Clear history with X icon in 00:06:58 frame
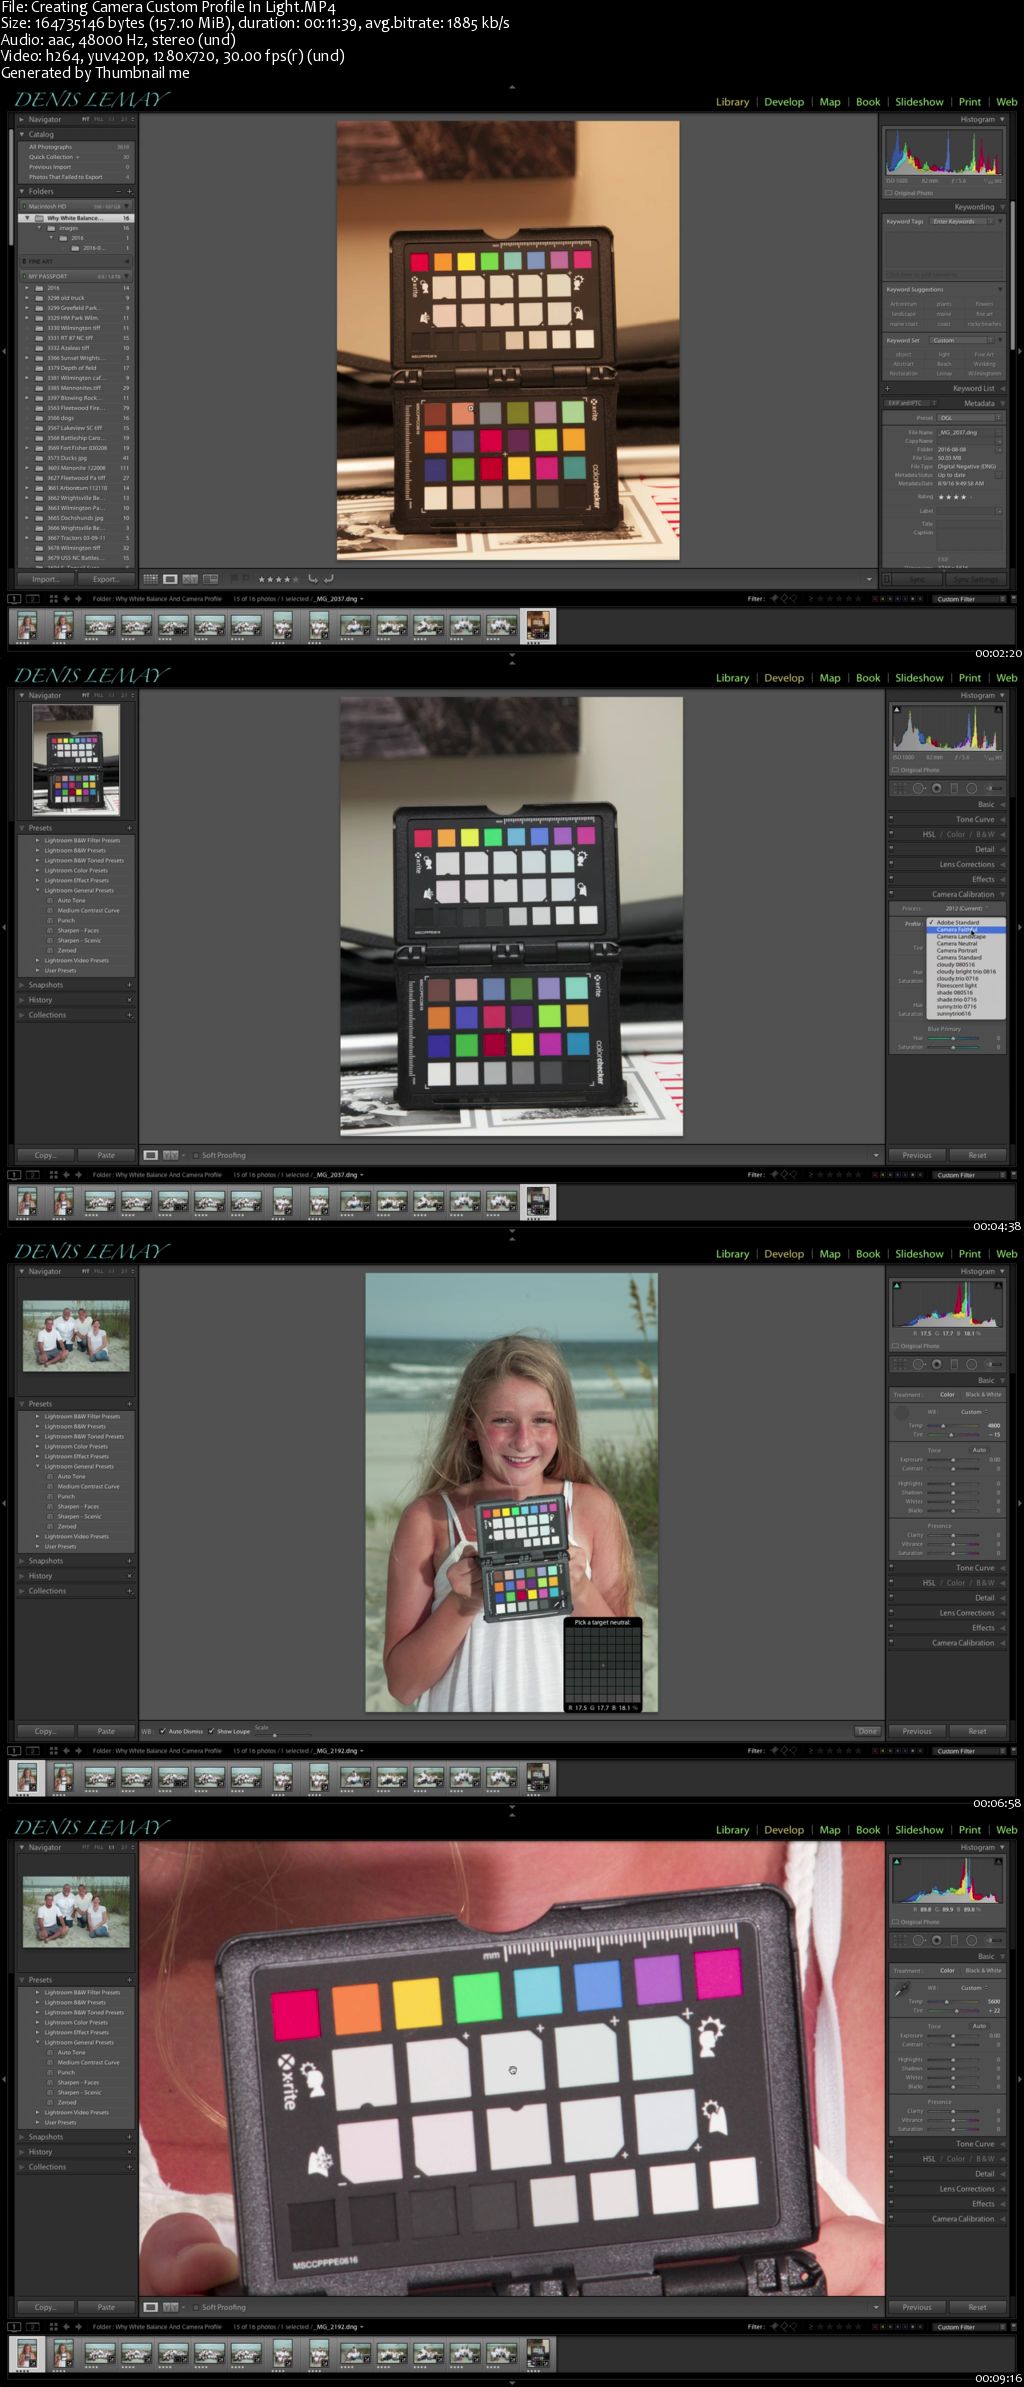Image resolution: width=1024 pixels, height=2387 pixels. (x=129, y=1576)
